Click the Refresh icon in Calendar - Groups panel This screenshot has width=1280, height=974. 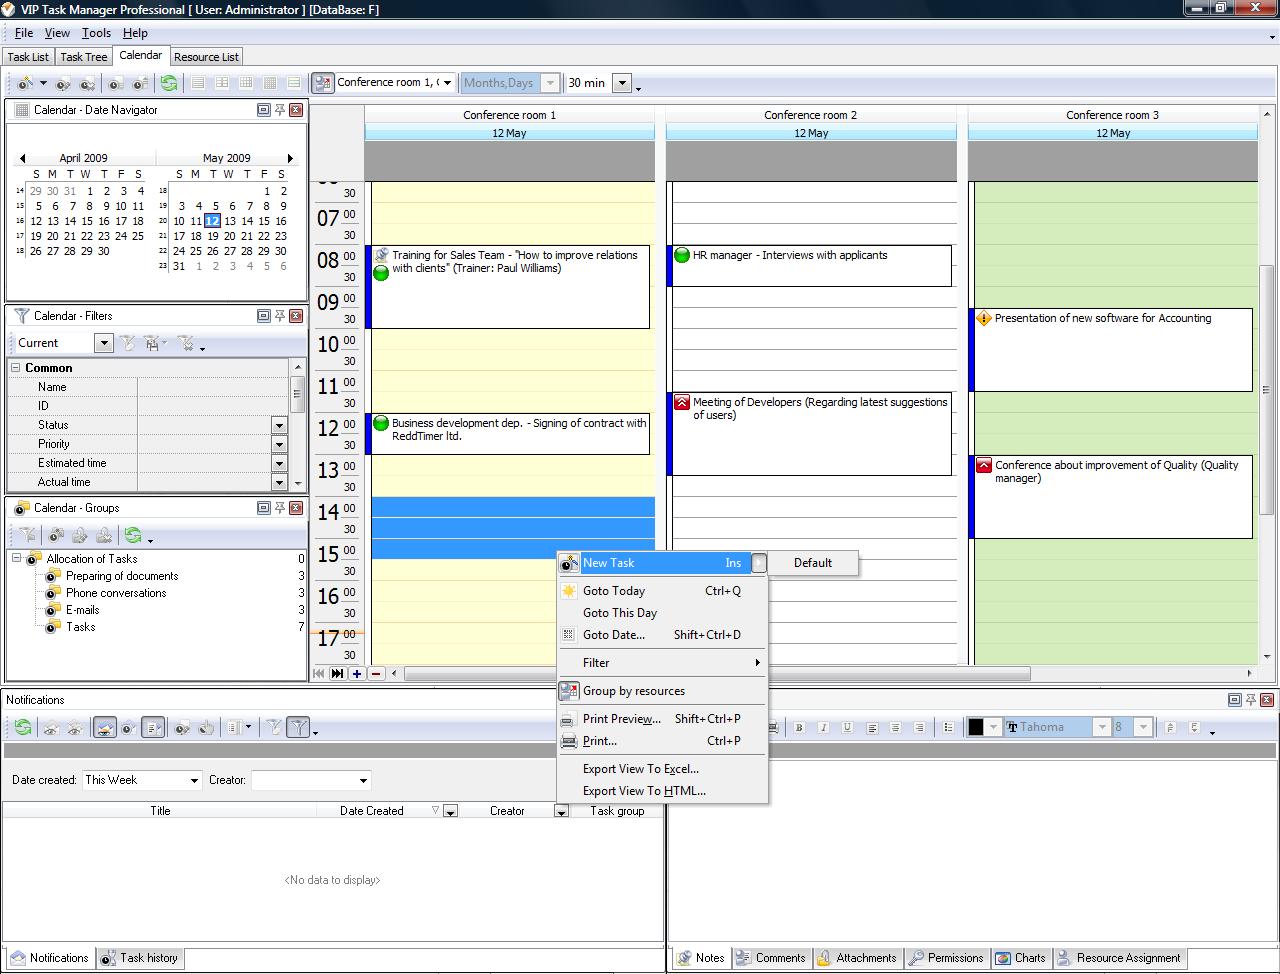point(133,536)
